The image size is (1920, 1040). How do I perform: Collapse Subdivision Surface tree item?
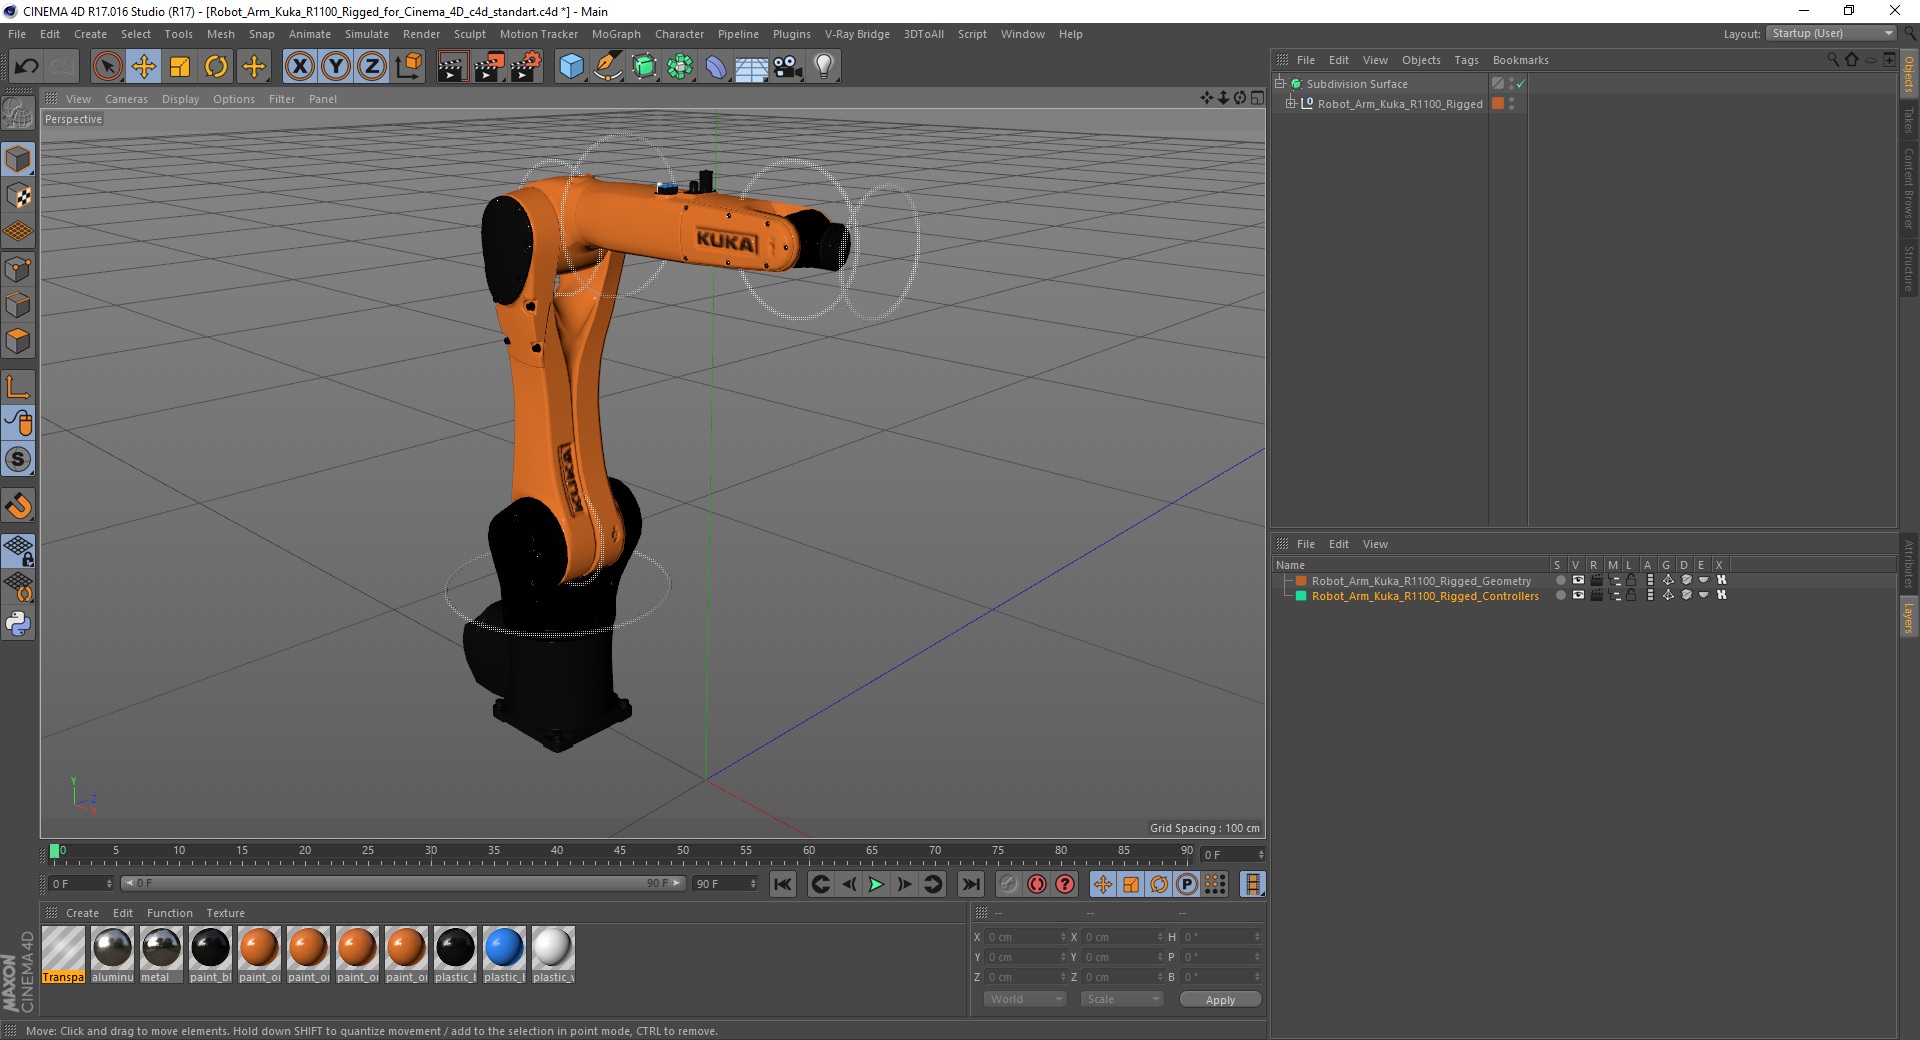[1280, 84]
